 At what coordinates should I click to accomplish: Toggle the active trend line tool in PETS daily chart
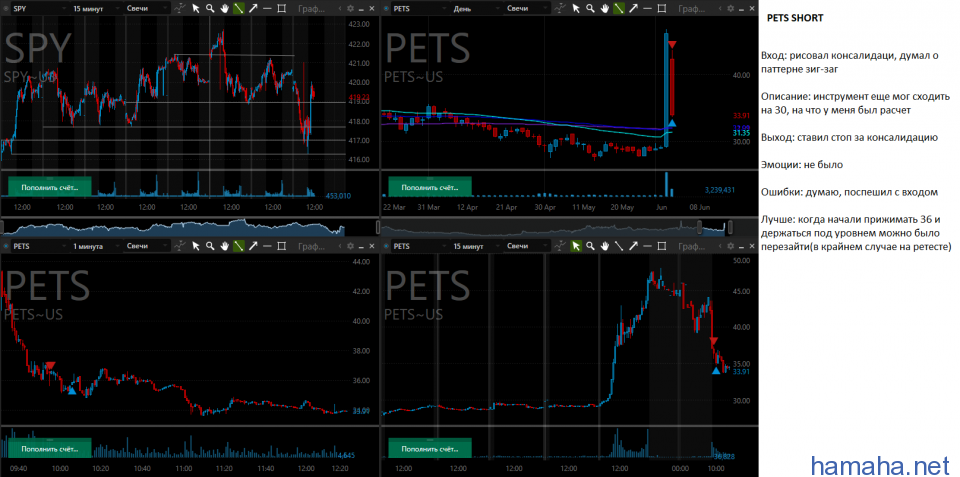[619, 9]
